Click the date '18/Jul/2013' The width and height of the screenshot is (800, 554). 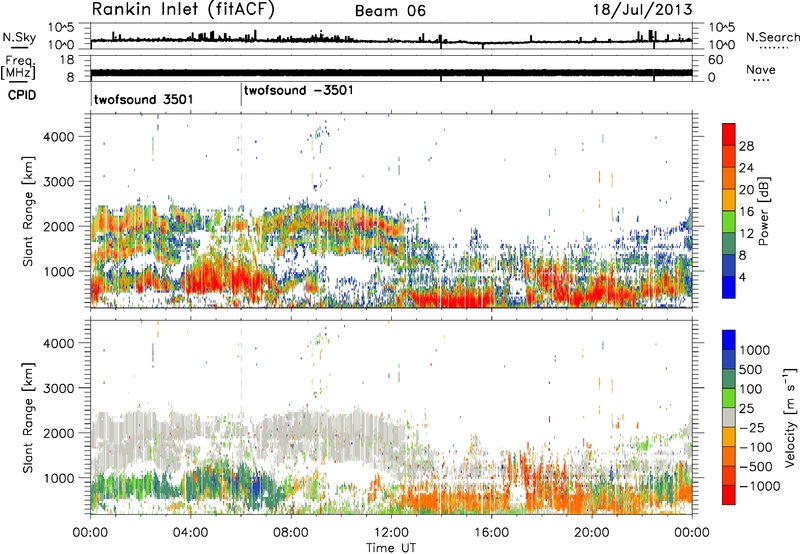643,10
